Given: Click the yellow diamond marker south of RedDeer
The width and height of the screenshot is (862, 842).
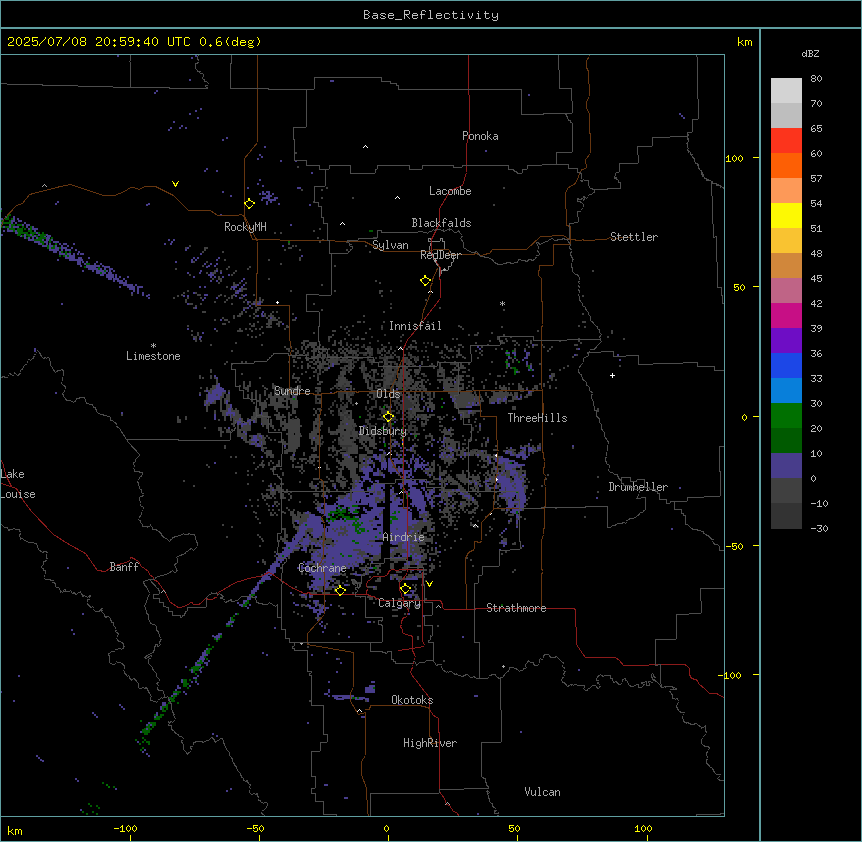Looking at the screenshot, I should click(426, 281).
